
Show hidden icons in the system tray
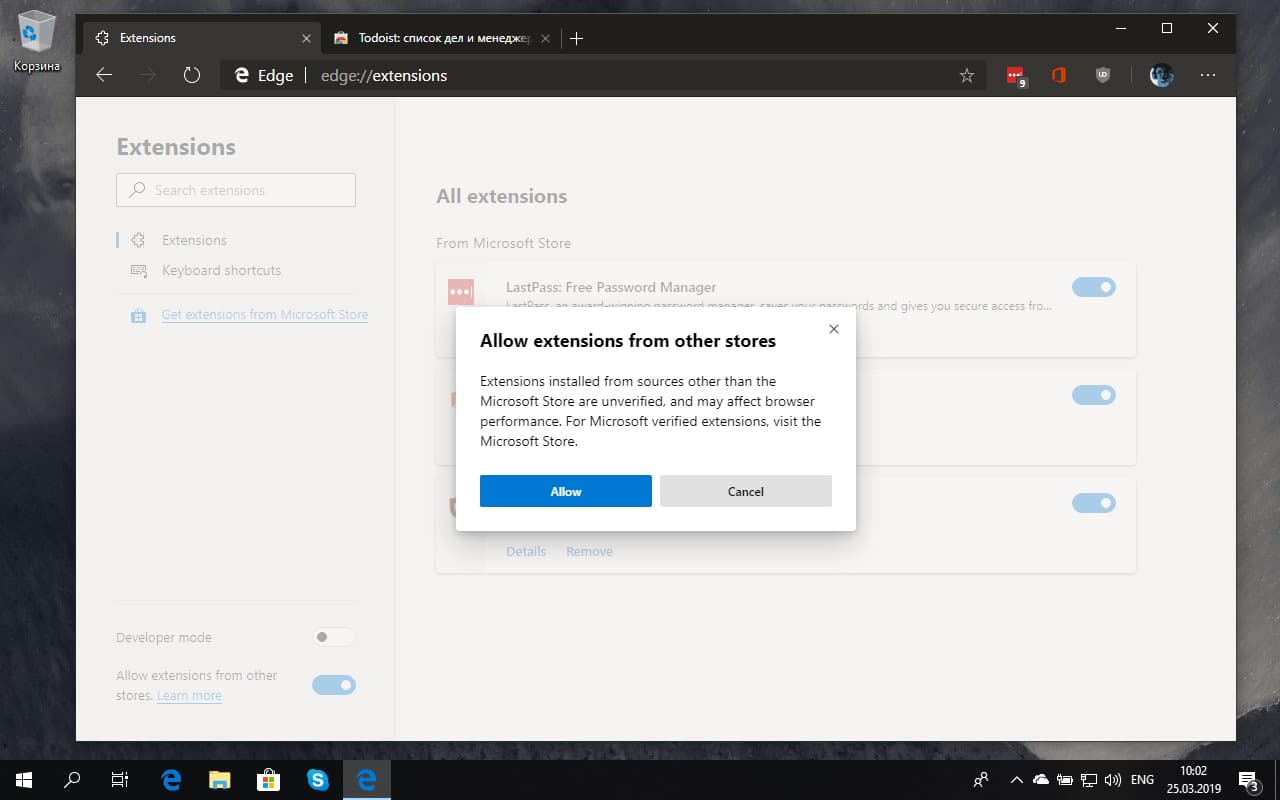point(1016,779)
